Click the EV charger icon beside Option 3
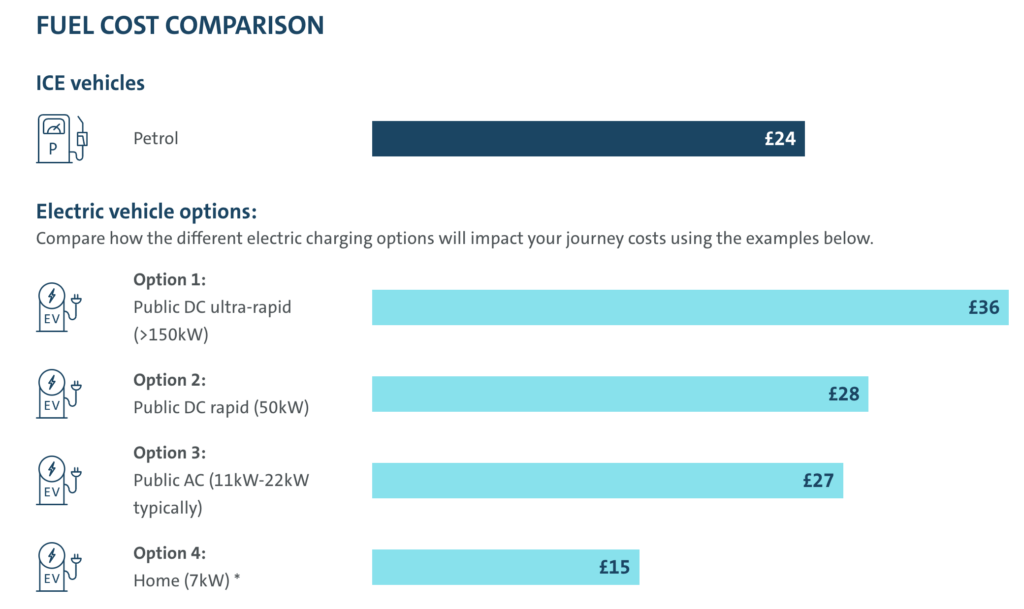 point(59,479)
